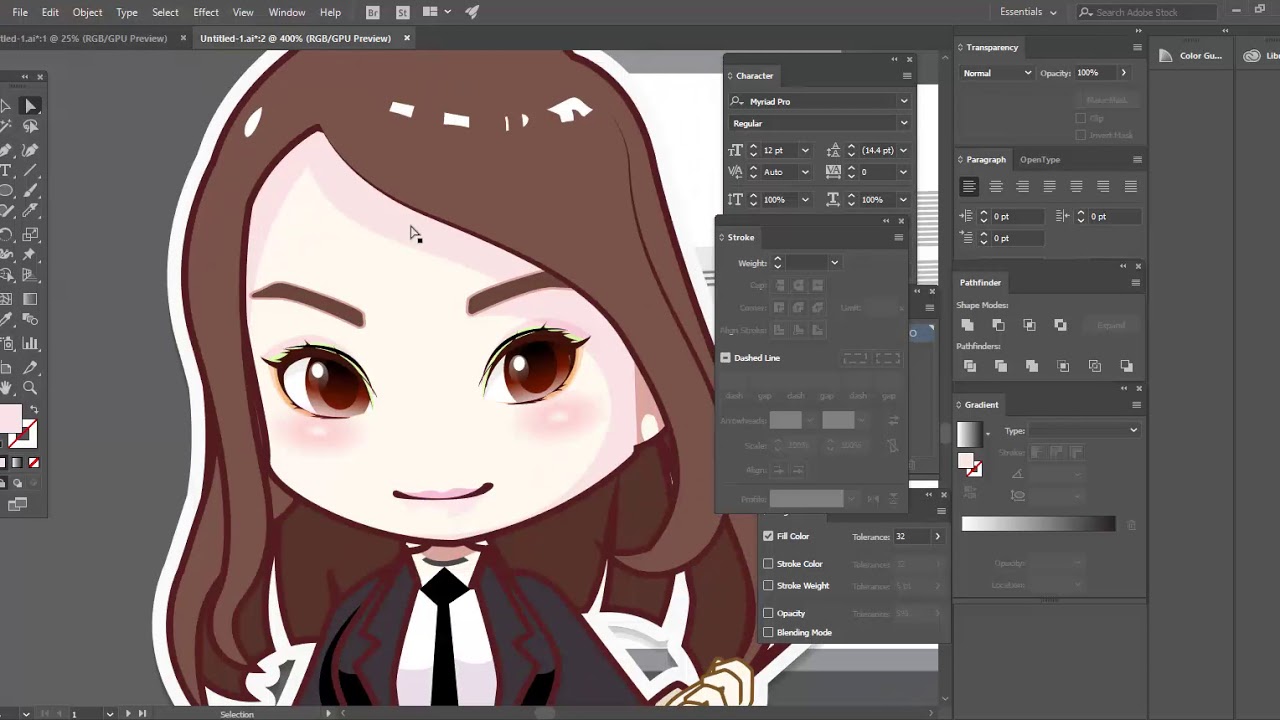Click the GPU Performance rocket icon
This screenshot has height=720, width=1280.
coord(472,12)
